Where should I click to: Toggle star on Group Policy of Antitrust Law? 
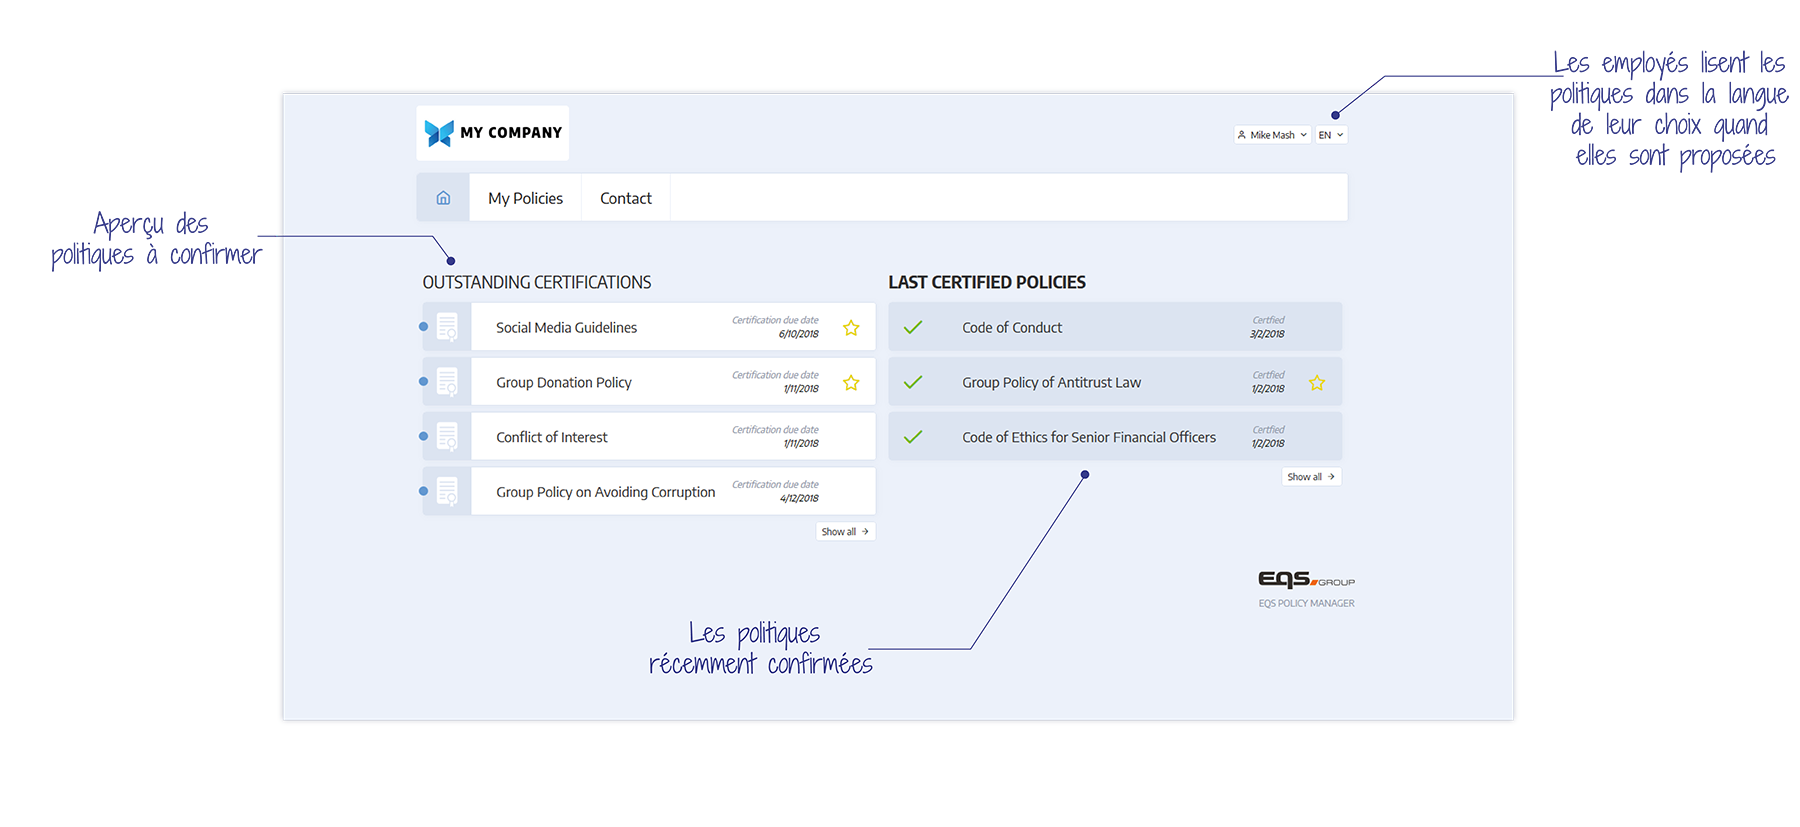click(1317, 383)
